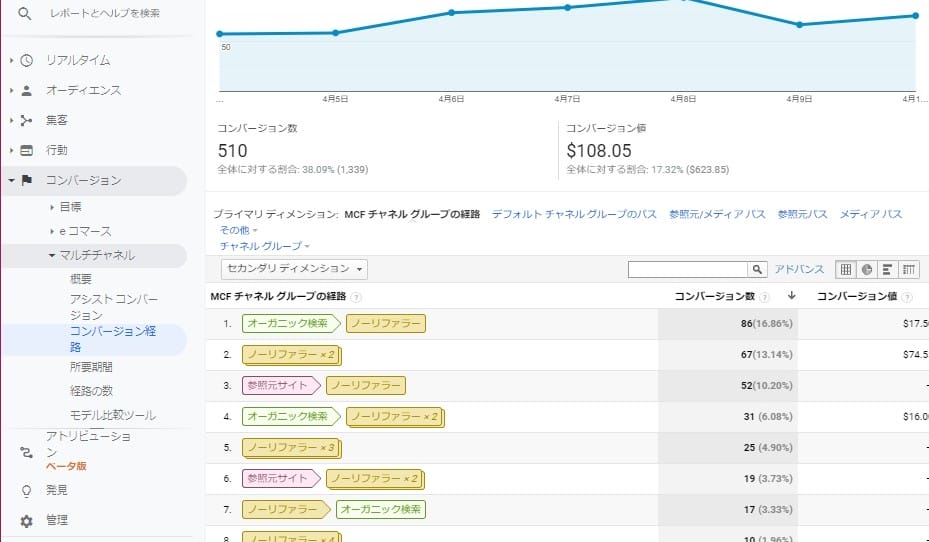Collapse the マルチチャネル section
Screen dimensions: 929x542
(x=52, y=255)
